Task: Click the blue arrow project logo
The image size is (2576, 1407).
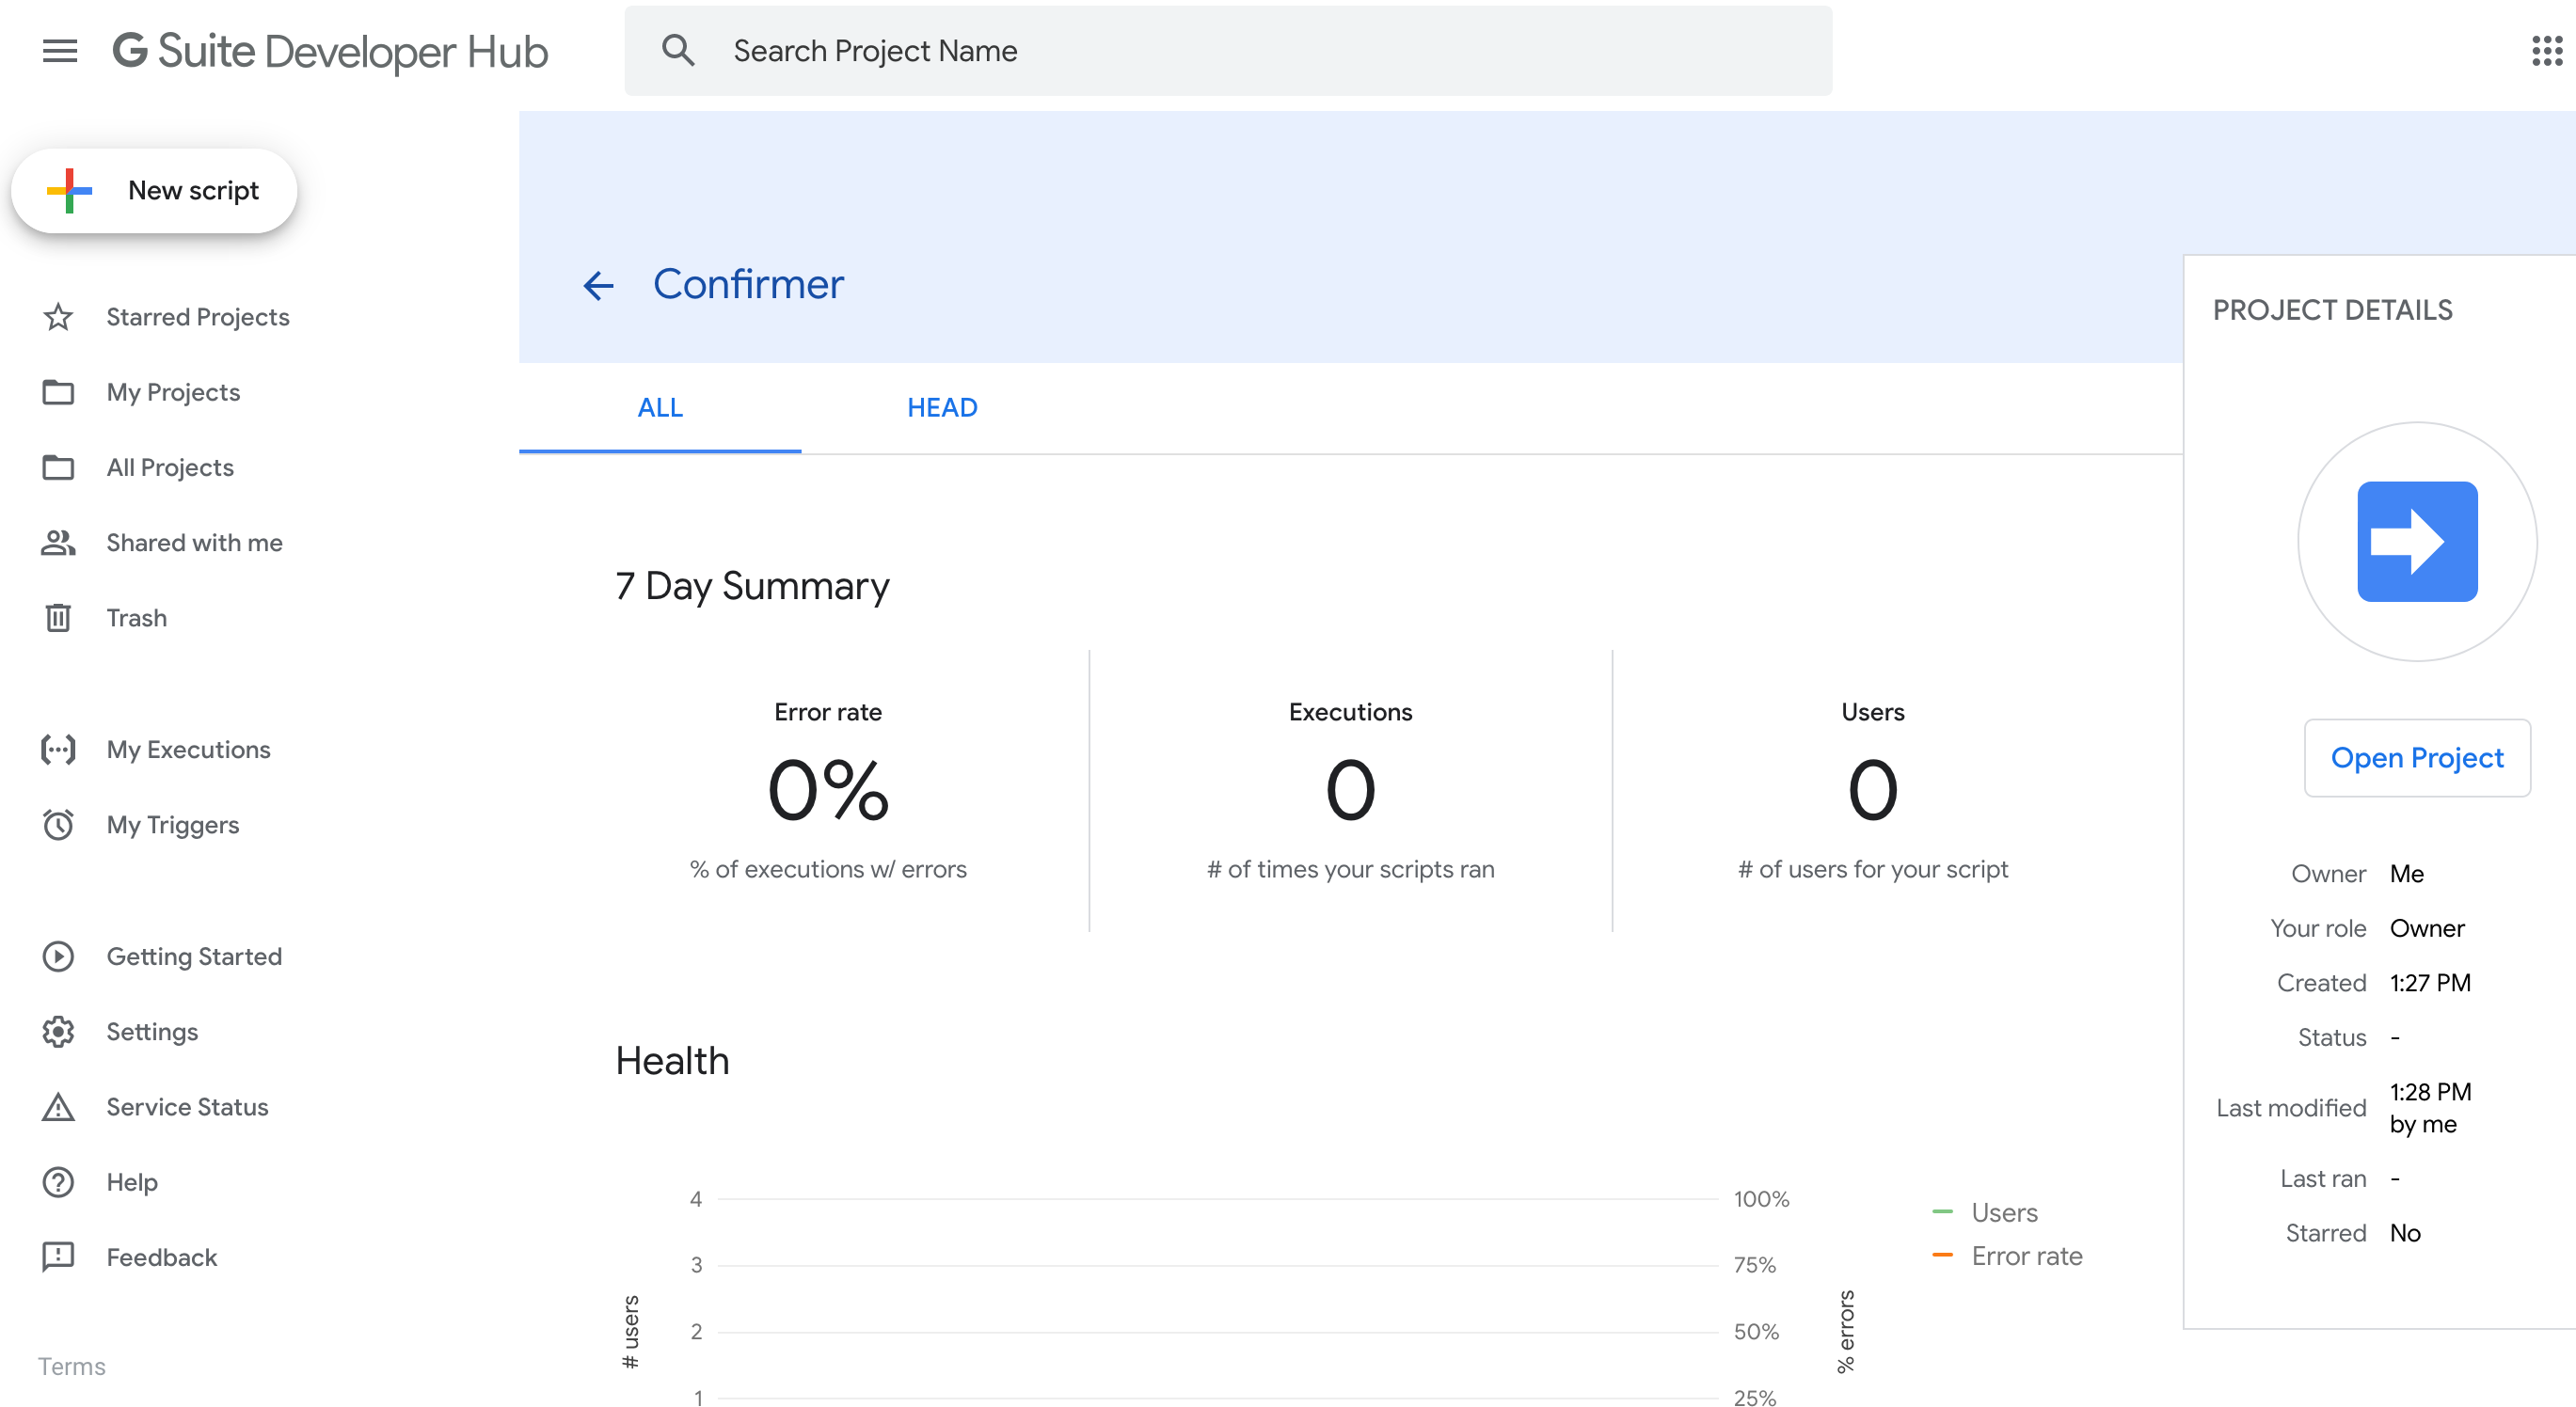Action: [x=2417, y=542]
